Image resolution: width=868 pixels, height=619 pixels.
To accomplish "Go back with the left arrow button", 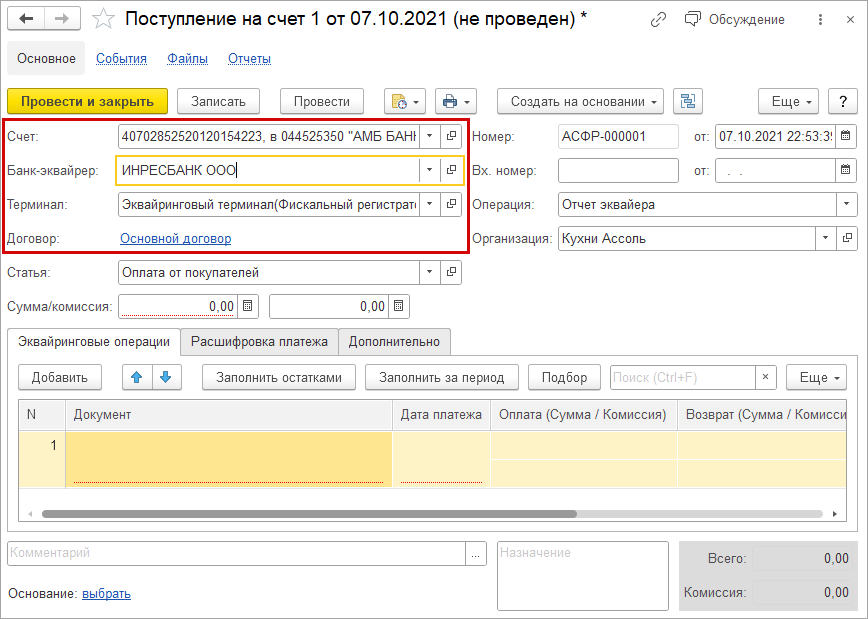I will [x=26, y=19].
